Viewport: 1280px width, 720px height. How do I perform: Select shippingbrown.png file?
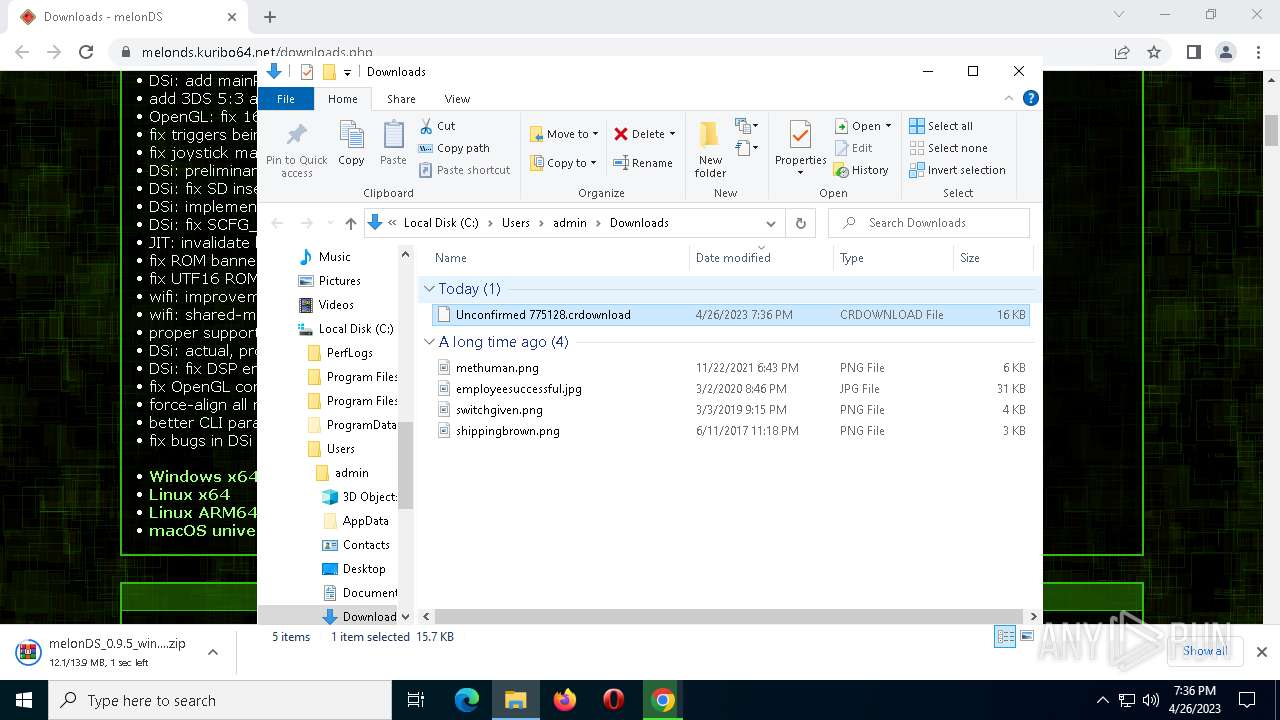click(x=730, y=431)
